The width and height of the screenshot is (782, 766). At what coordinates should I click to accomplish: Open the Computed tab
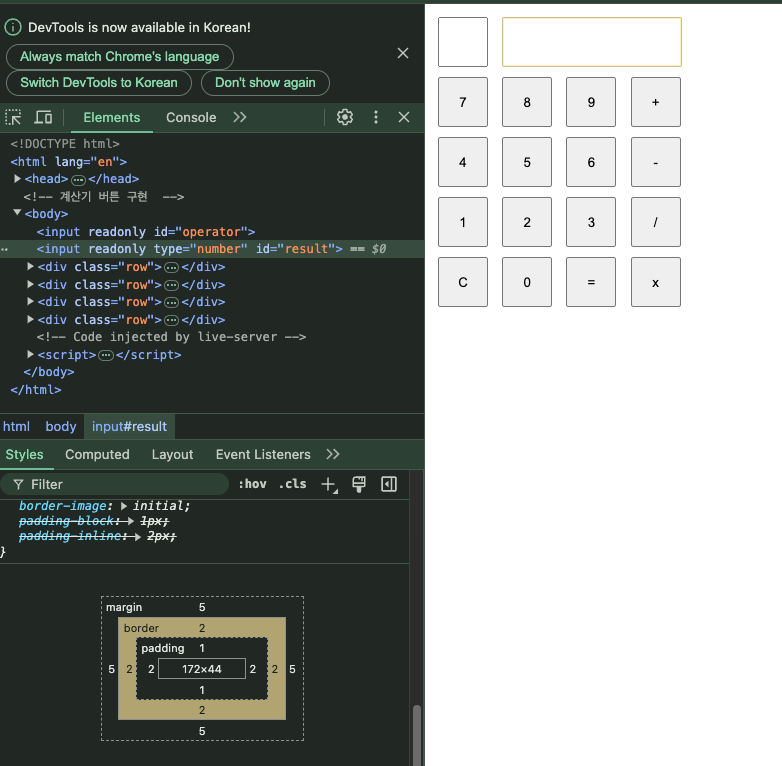(x=97, y=454)
